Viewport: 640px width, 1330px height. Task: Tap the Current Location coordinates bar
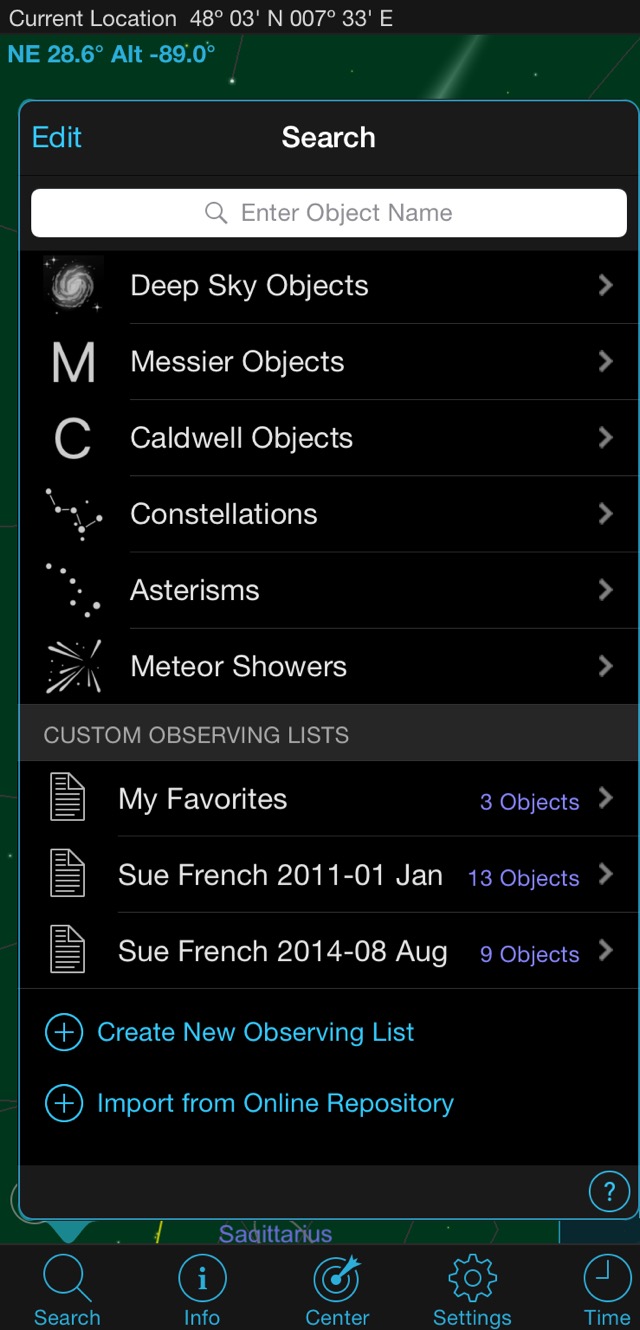(x=200, y=17)
